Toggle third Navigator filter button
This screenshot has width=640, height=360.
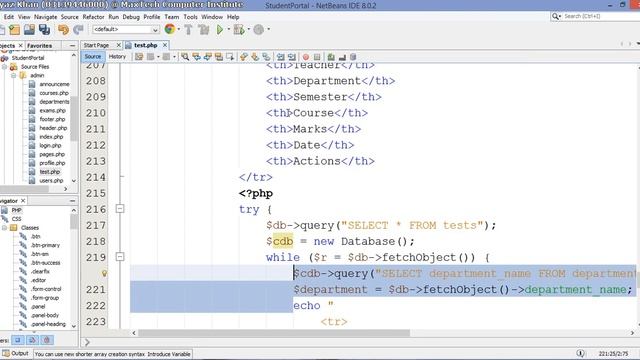click(x=47, y=340)
